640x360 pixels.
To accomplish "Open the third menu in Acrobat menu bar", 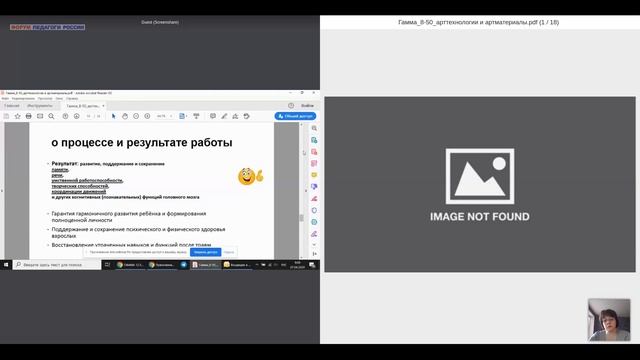I will click(x=45, y=99).
